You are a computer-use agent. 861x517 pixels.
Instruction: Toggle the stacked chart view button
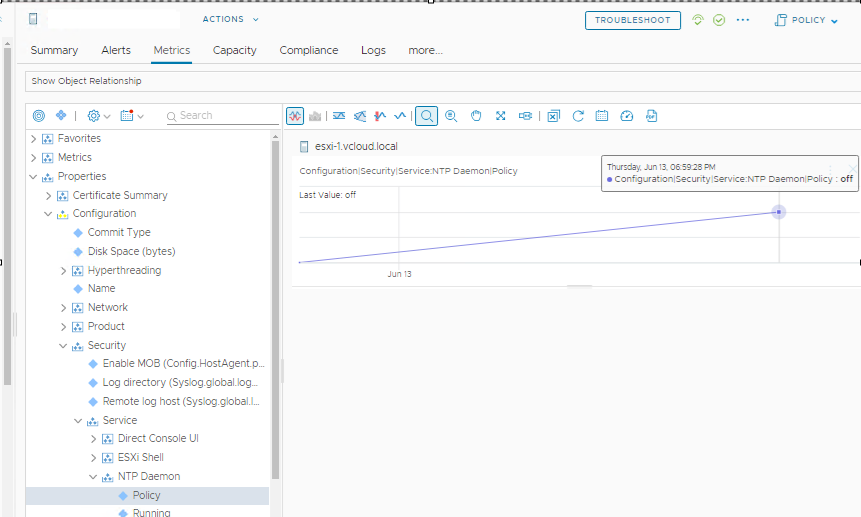(315, 116)
